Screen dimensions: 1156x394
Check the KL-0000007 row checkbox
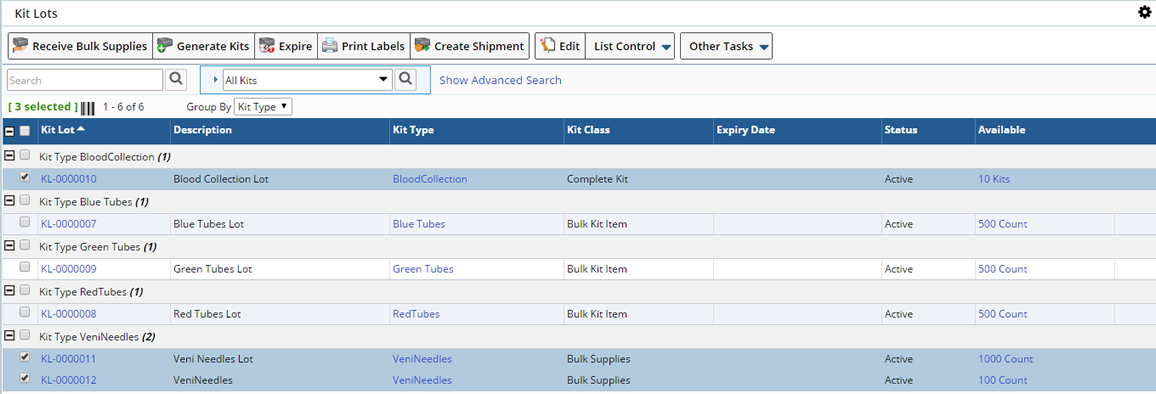tap(24, 222)
